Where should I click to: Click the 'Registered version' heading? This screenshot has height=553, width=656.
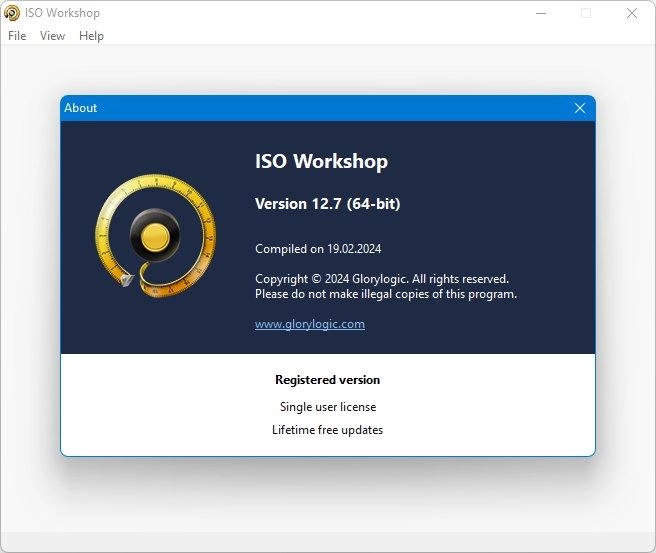[x=328, y=380]
